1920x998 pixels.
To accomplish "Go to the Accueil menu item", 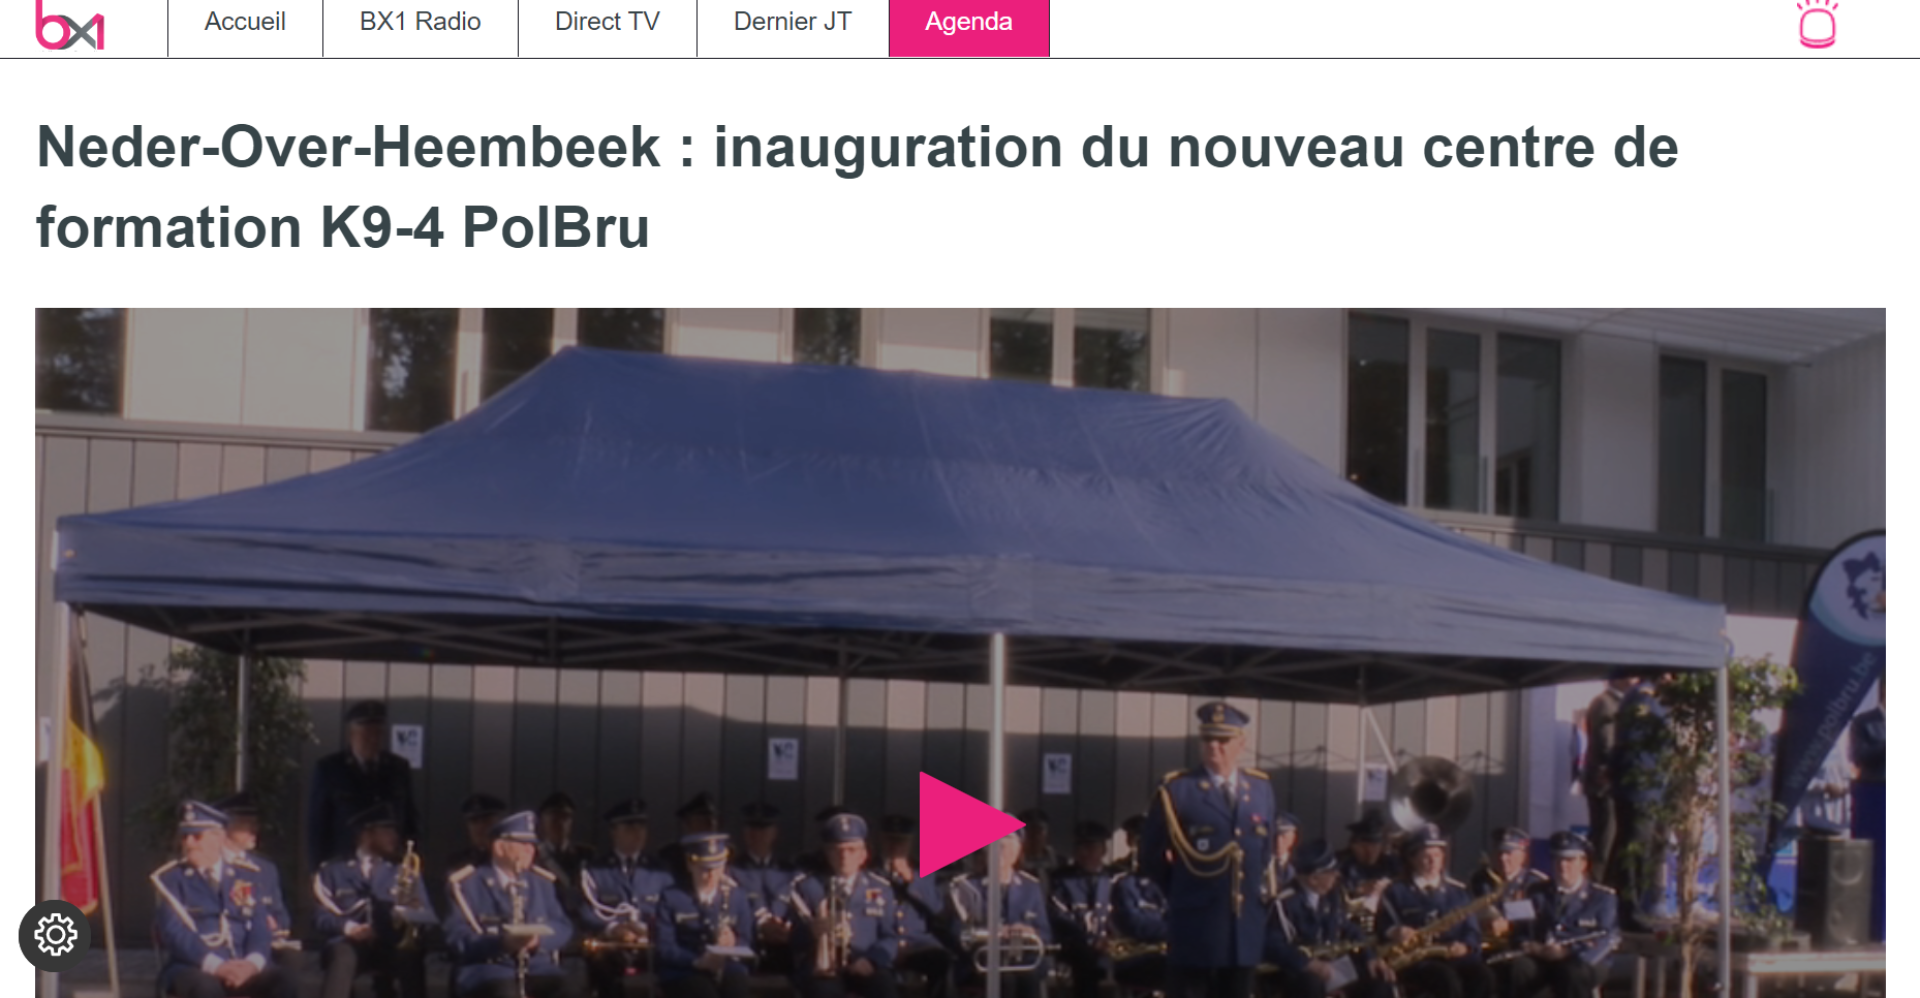I will [245, 22].
